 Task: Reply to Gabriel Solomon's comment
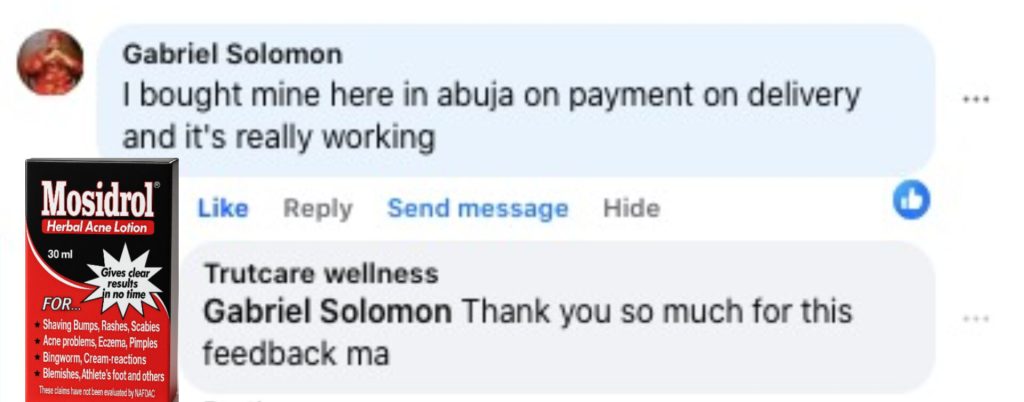tap(317, 209)
